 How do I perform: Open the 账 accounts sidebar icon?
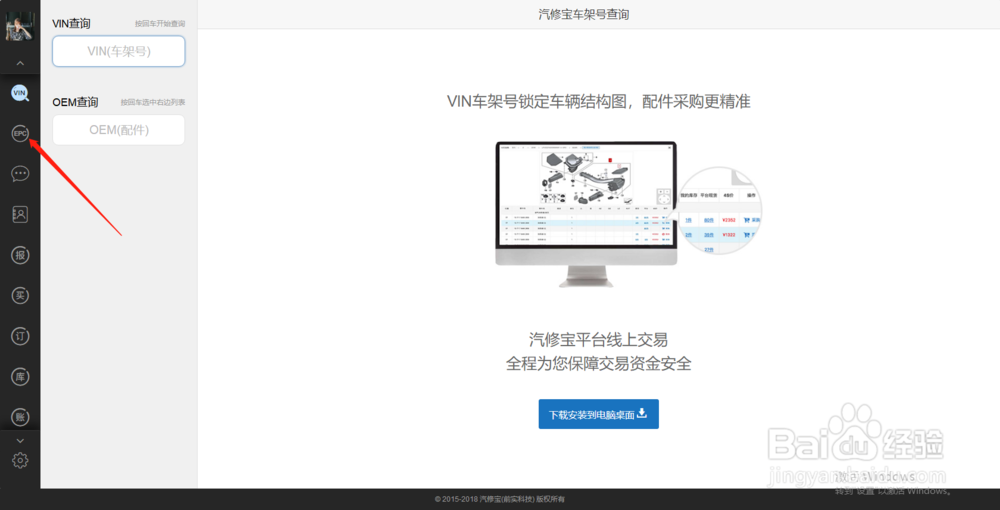20,417
